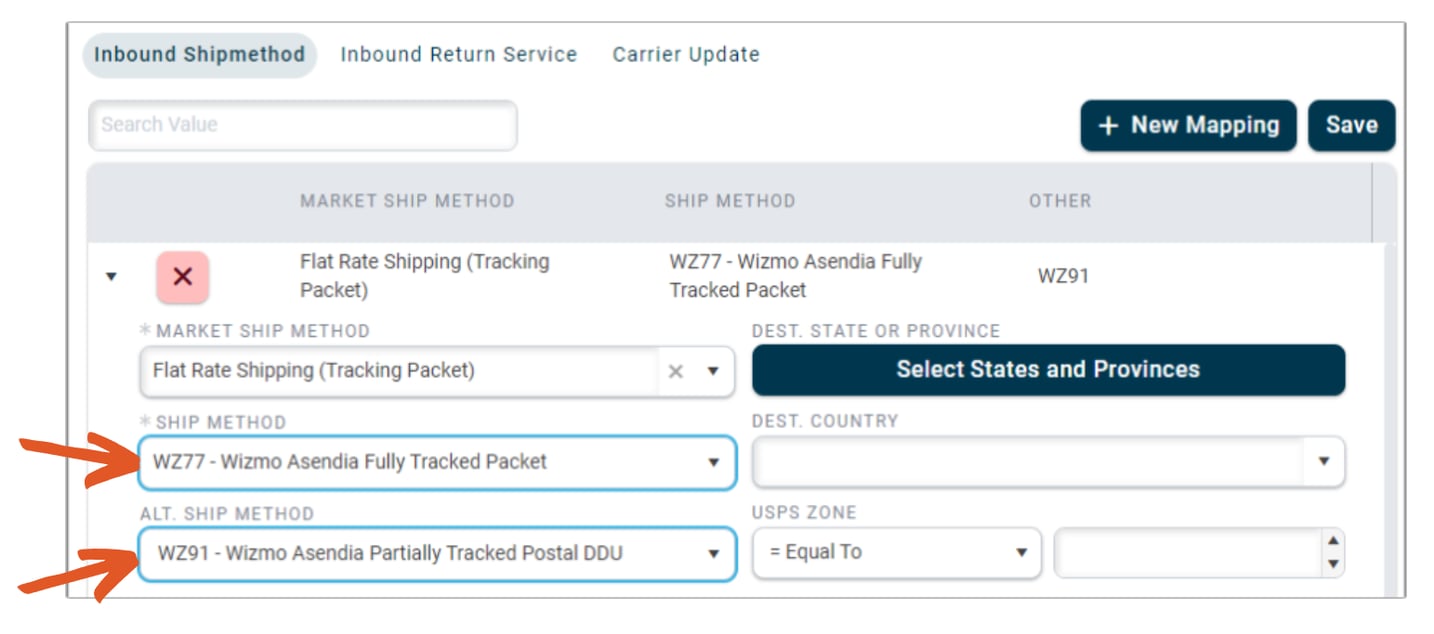This screenshot has height=634, width=1434.
Task: Click the Ship Method column header
Action: point(730,201)
